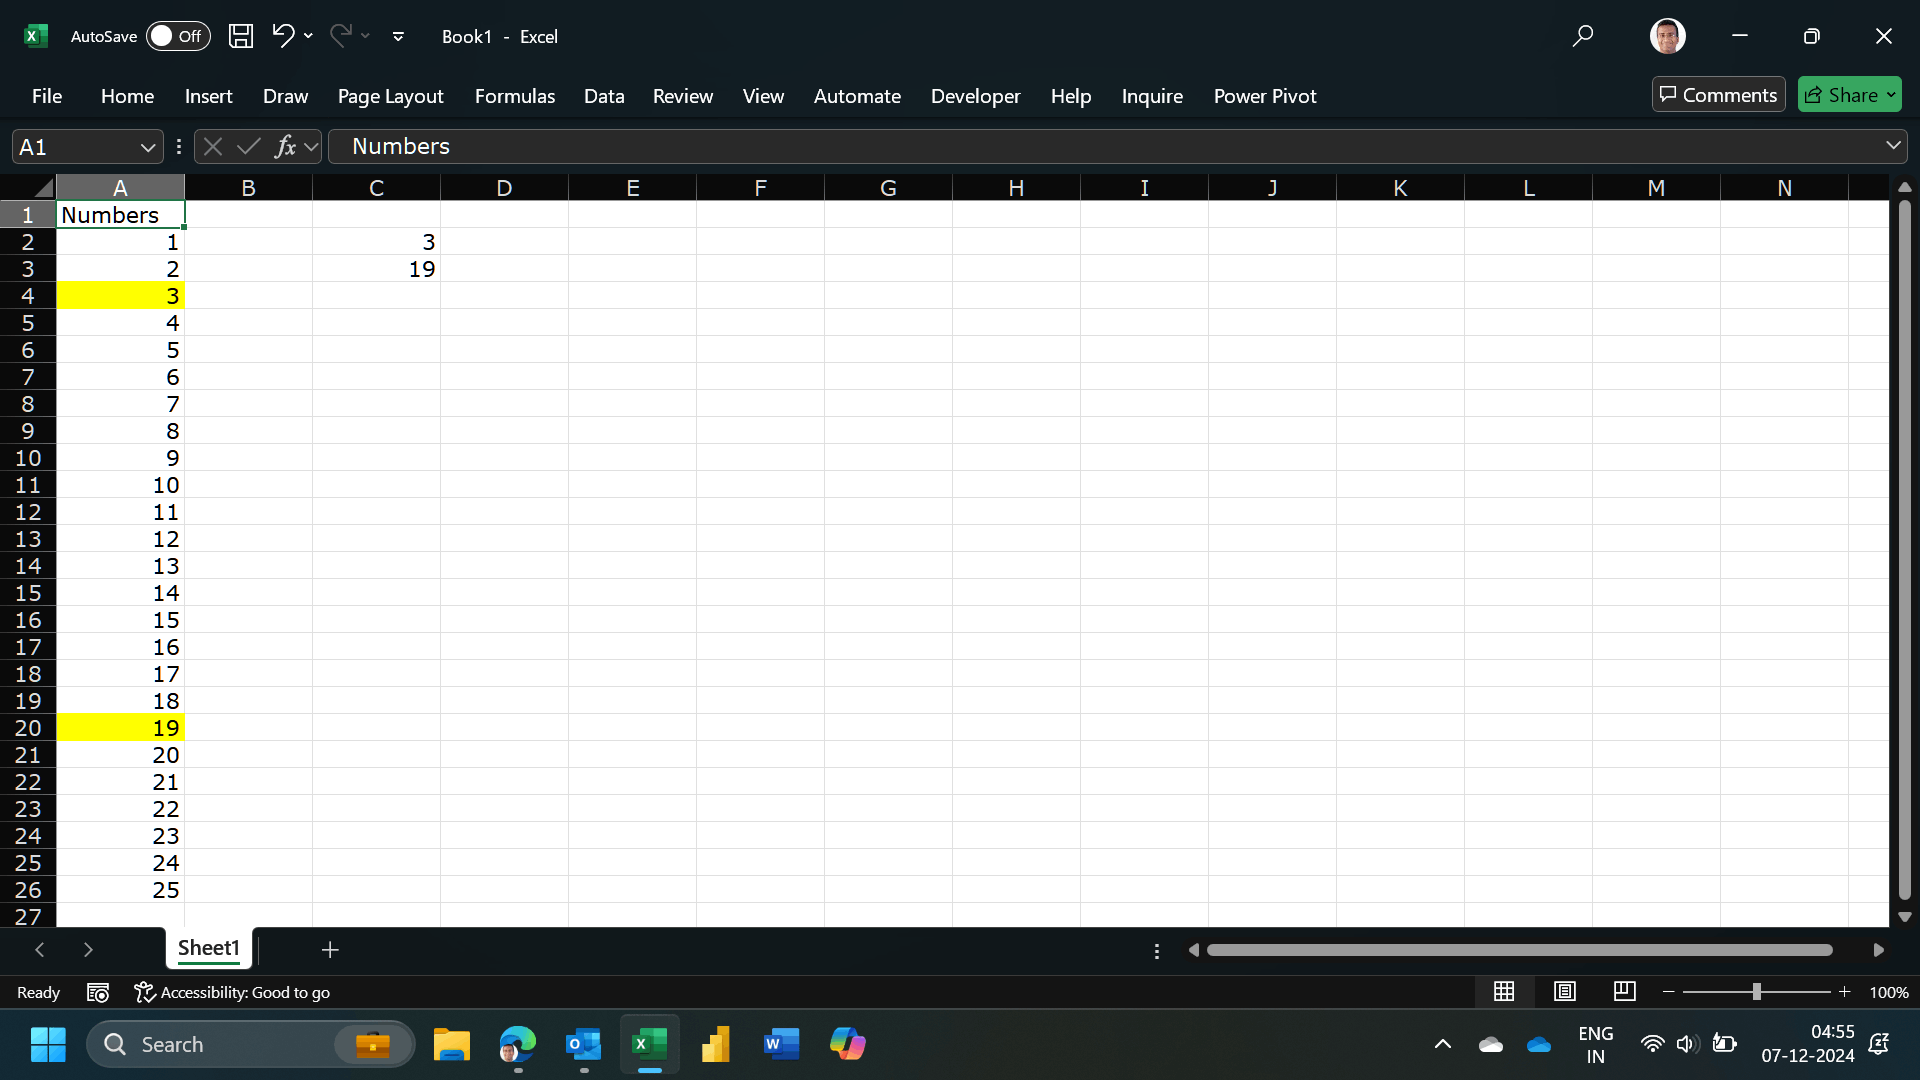Select yellow highlighted cell with 19
Viewport: 1920px width, 1080px height.
pyautogui.click(x=121, y=728)
